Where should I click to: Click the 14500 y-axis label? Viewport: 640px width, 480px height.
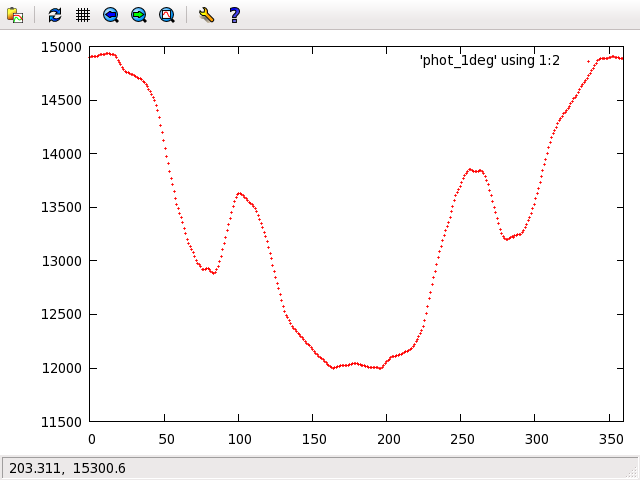click(x=61, y=100)
